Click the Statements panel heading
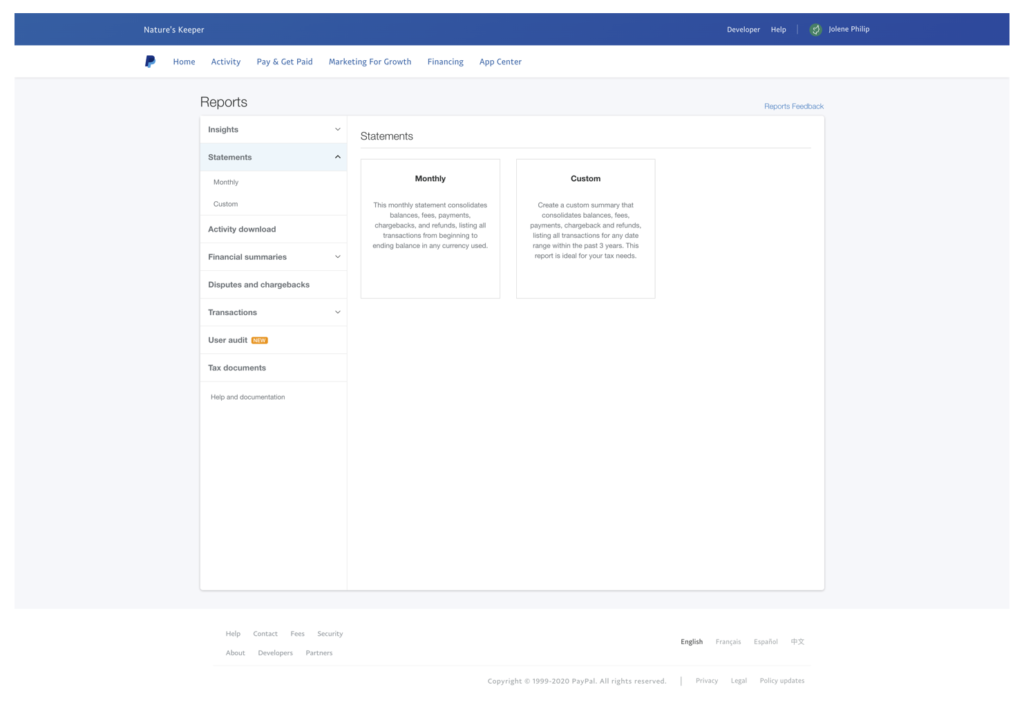The width and height of the screenshot is (1024, 714). point(387,136)
